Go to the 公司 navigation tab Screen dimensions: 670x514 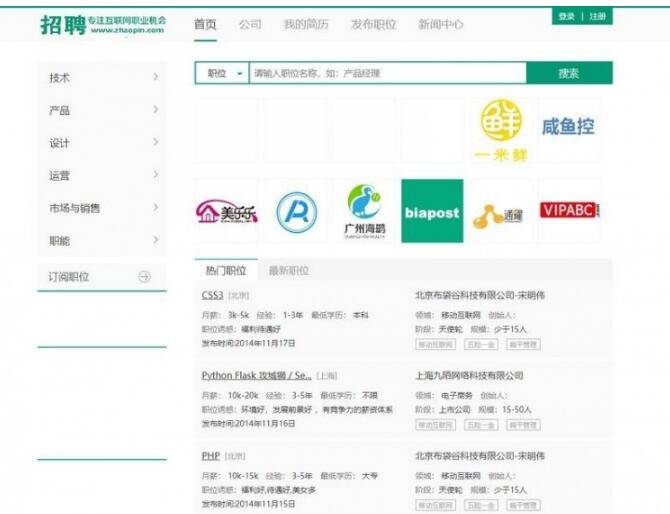(x=250, y=24)
